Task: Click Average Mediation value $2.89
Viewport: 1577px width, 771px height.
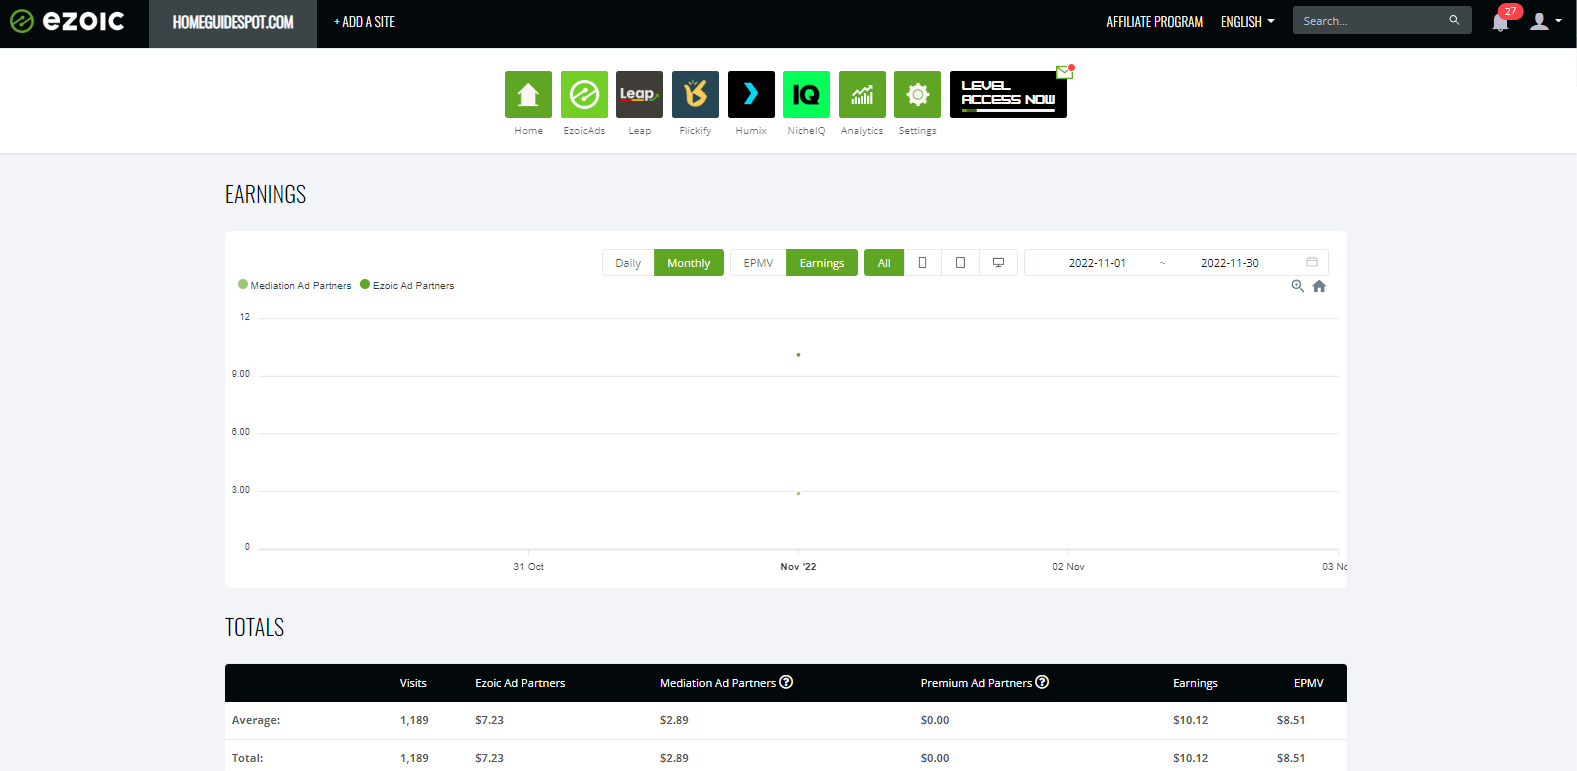Action: [674, 720]
